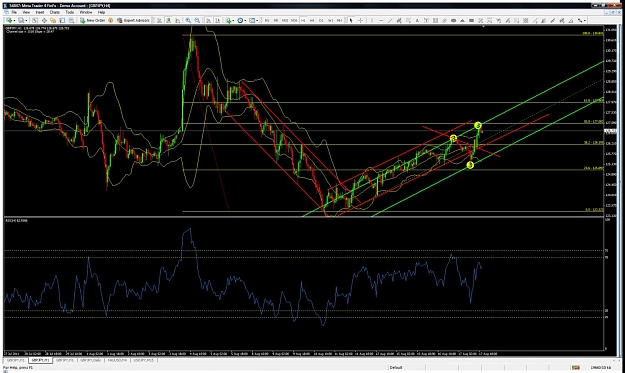Image resolution: width=625 pixels, height=373 pixels.
Task: Select the Vertical Line drawing tool
Action: tap(371, 20)
